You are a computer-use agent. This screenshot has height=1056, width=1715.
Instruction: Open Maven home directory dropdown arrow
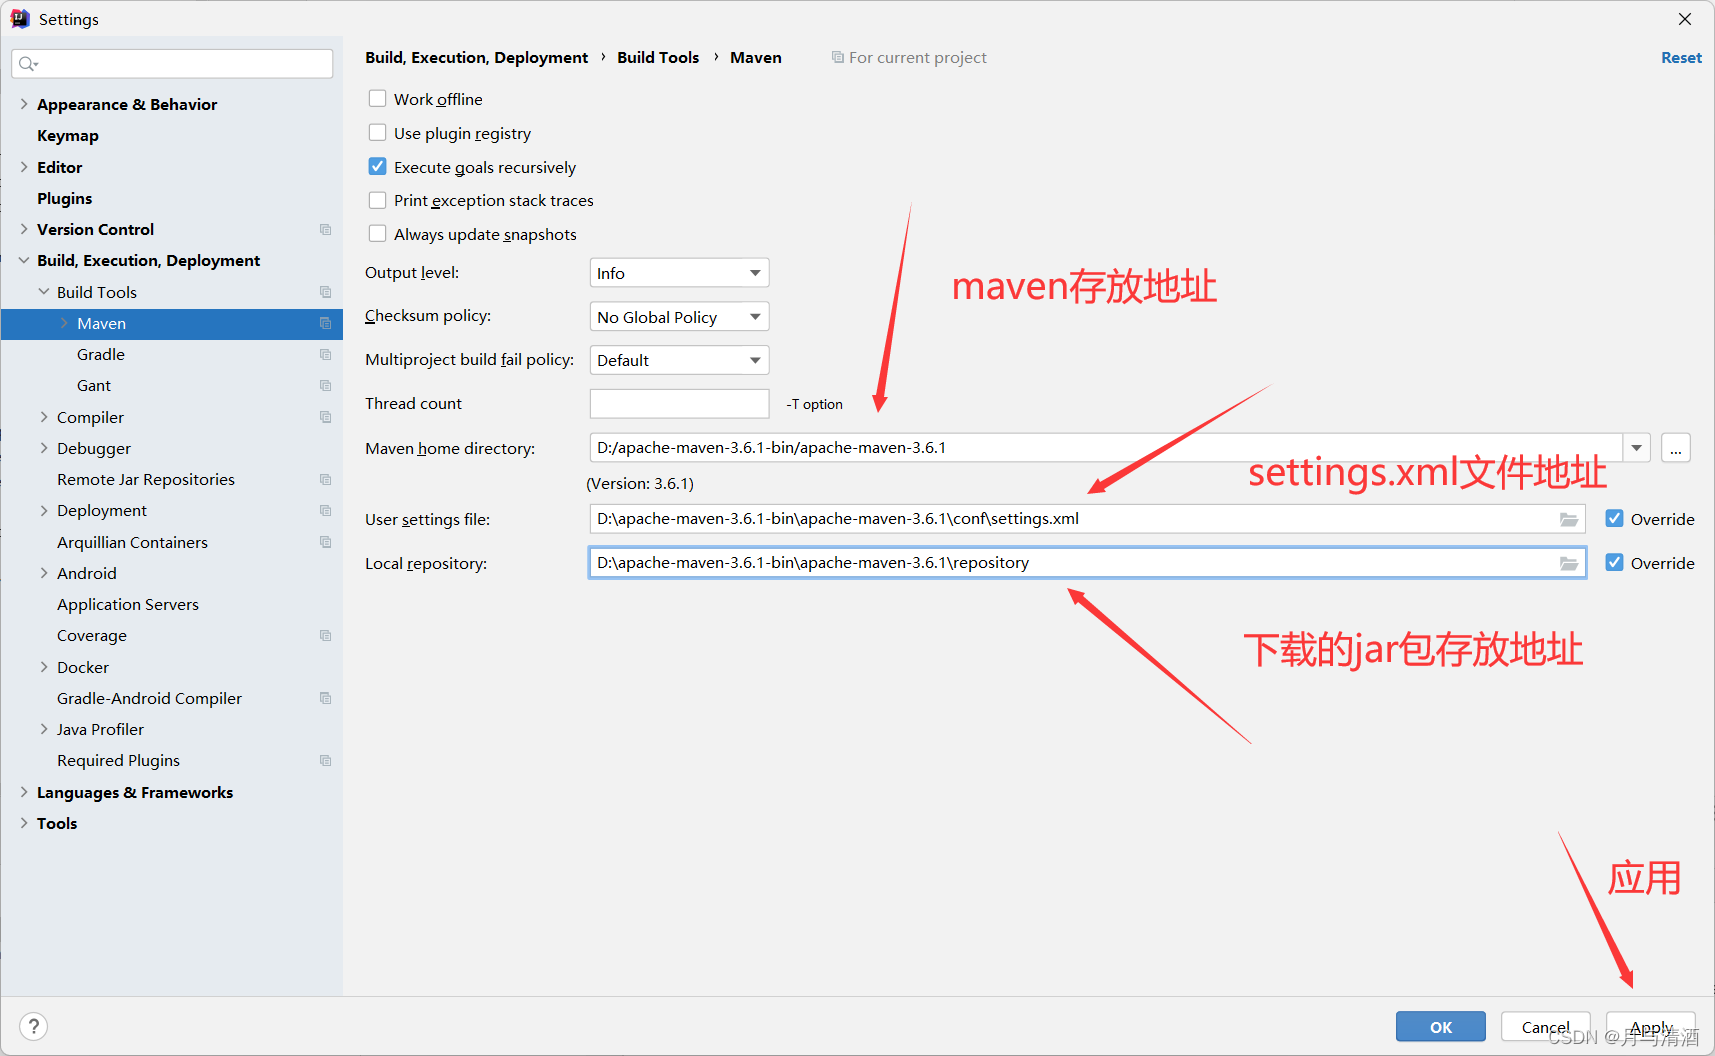click(1636, 448)
